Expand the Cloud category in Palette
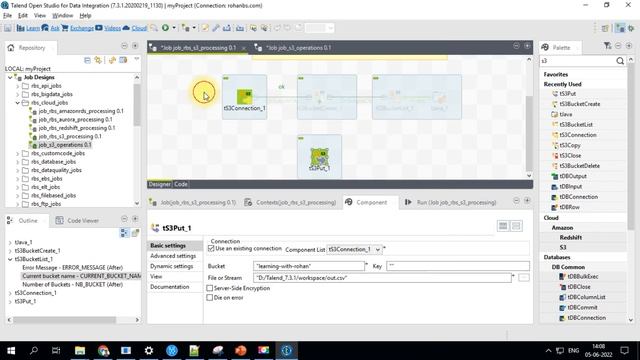 551,218
